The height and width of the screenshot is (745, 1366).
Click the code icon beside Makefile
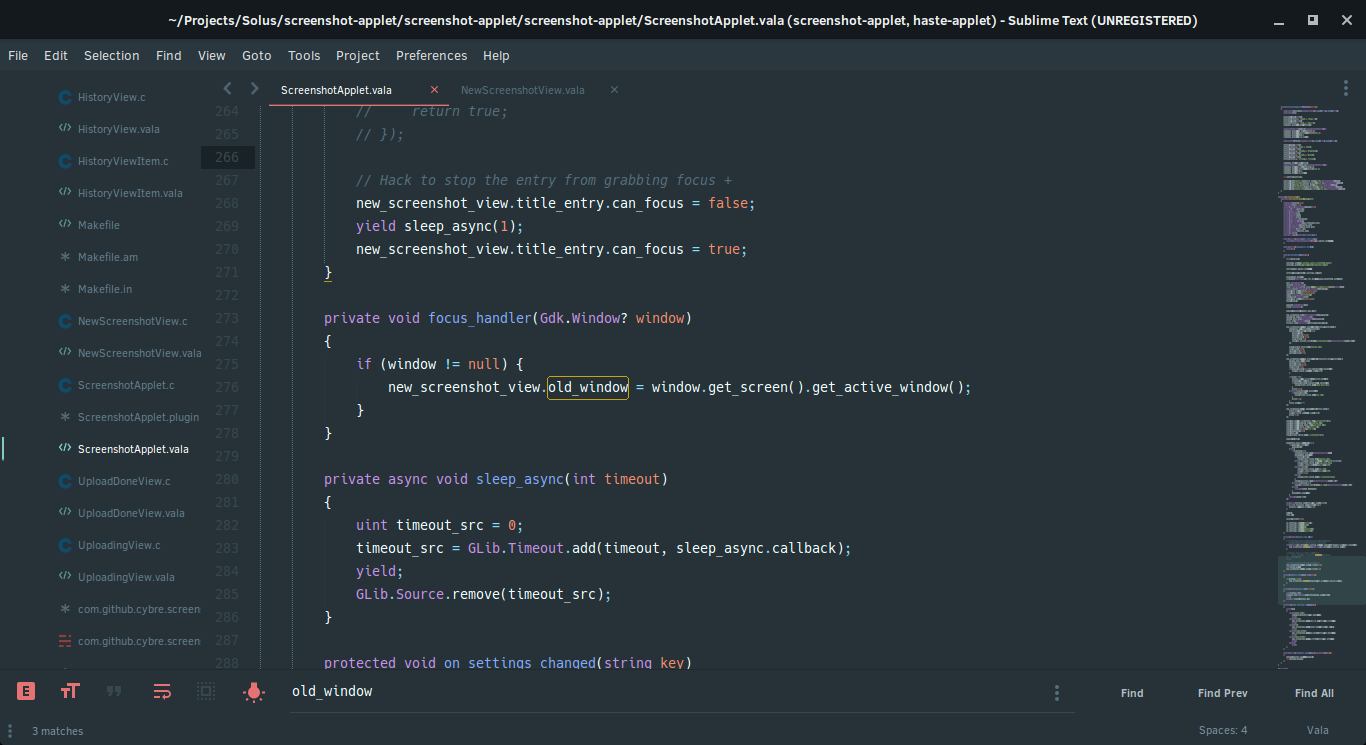[65, 225]
